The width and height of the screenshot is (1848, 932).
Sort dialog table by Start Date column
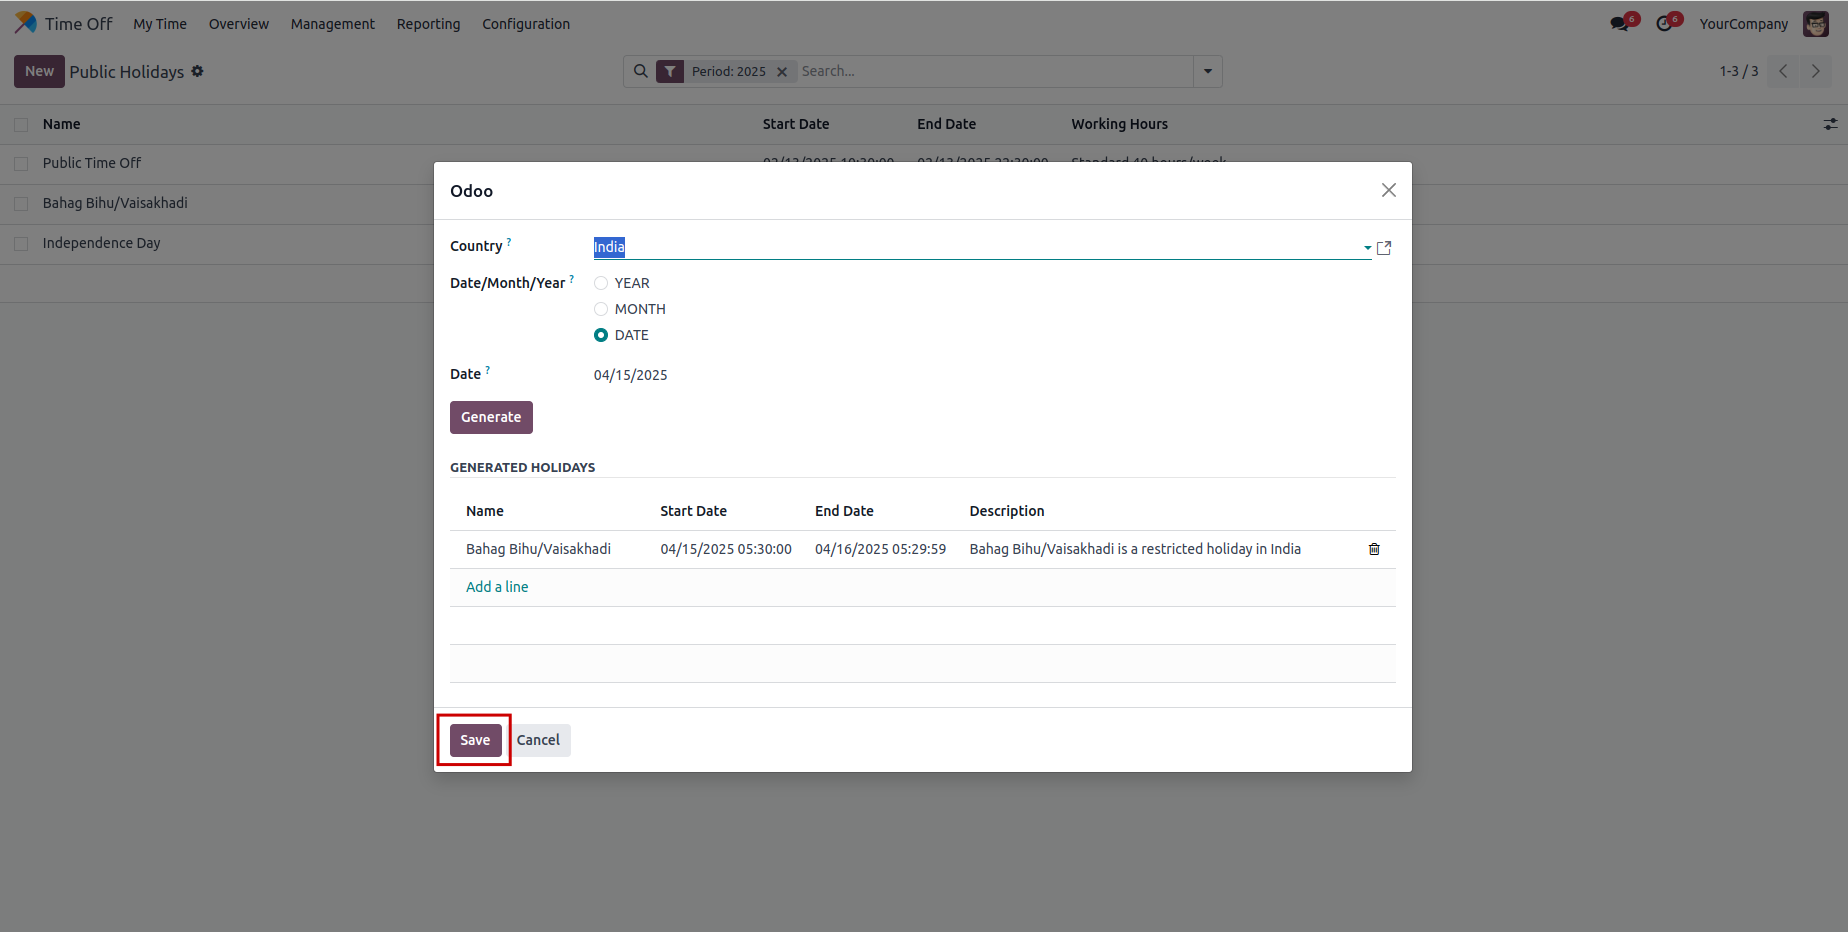coord(693,511)
